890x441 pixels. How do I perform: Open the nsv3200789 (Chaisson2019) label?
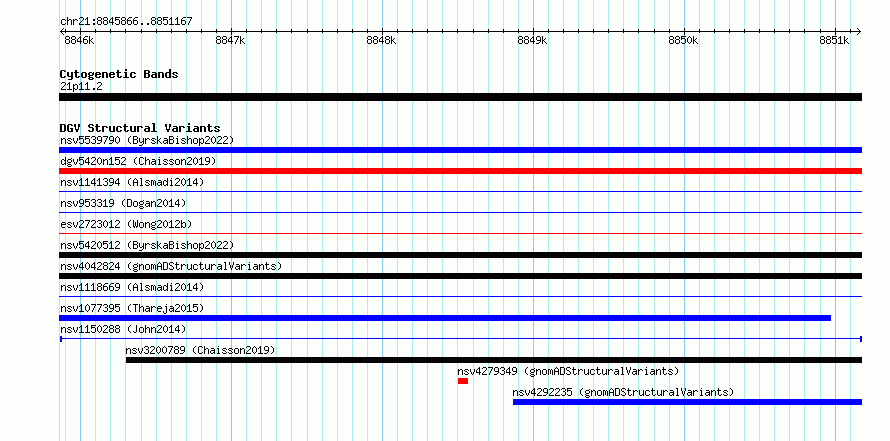click(x=200, y=350)
